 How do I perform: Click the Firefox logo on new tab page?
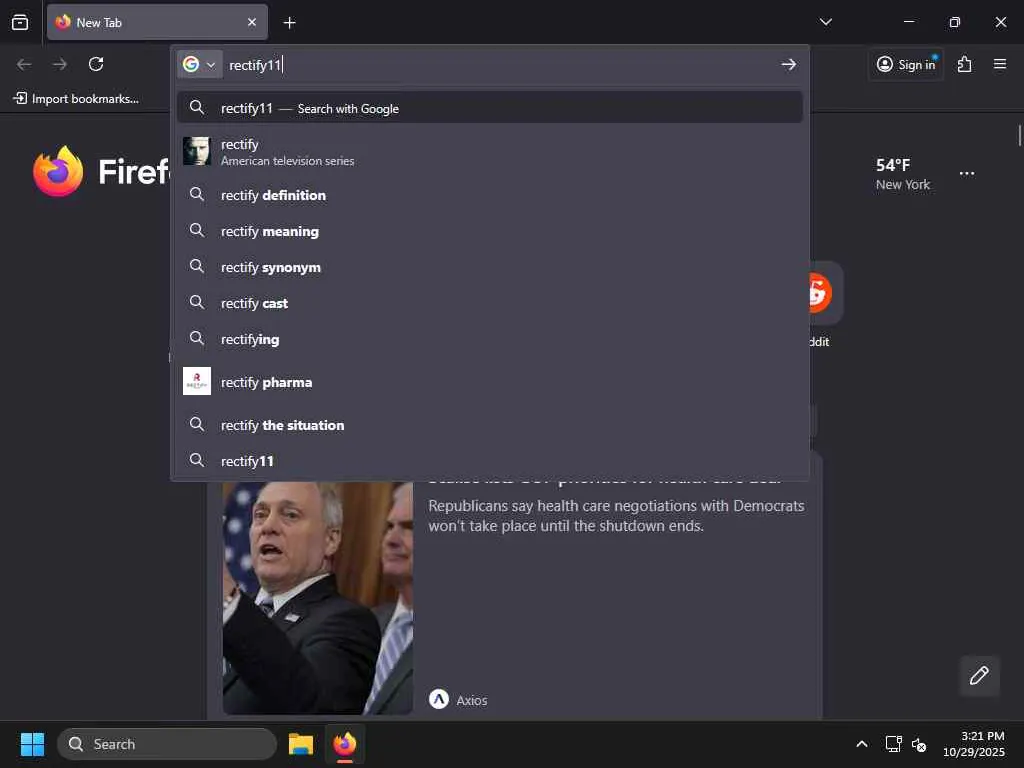tap(58, 171)
